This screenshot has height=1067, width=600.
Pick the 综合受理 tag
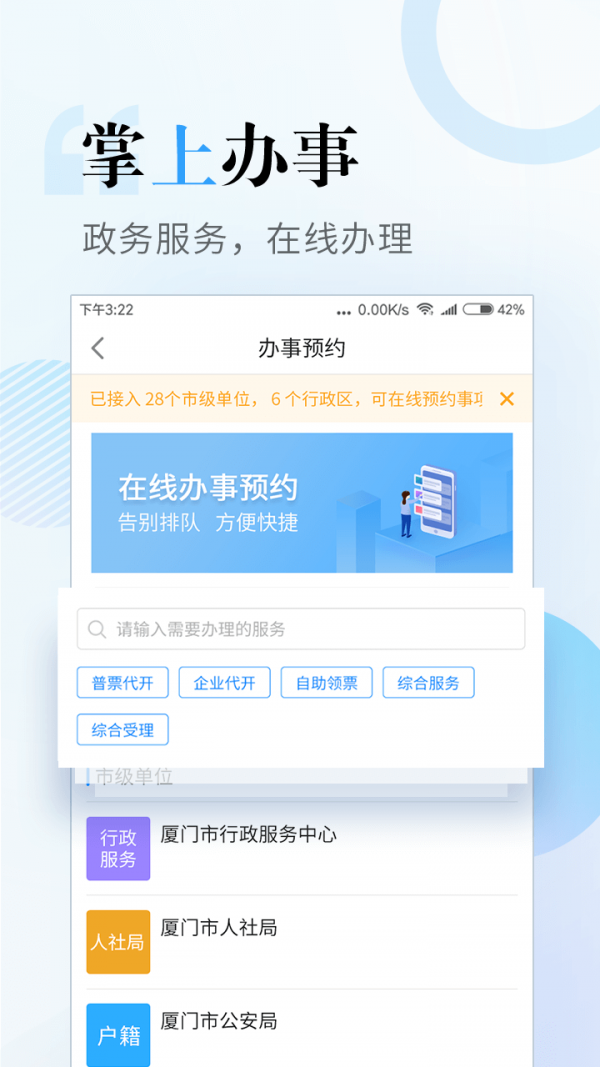pos(122,729)
